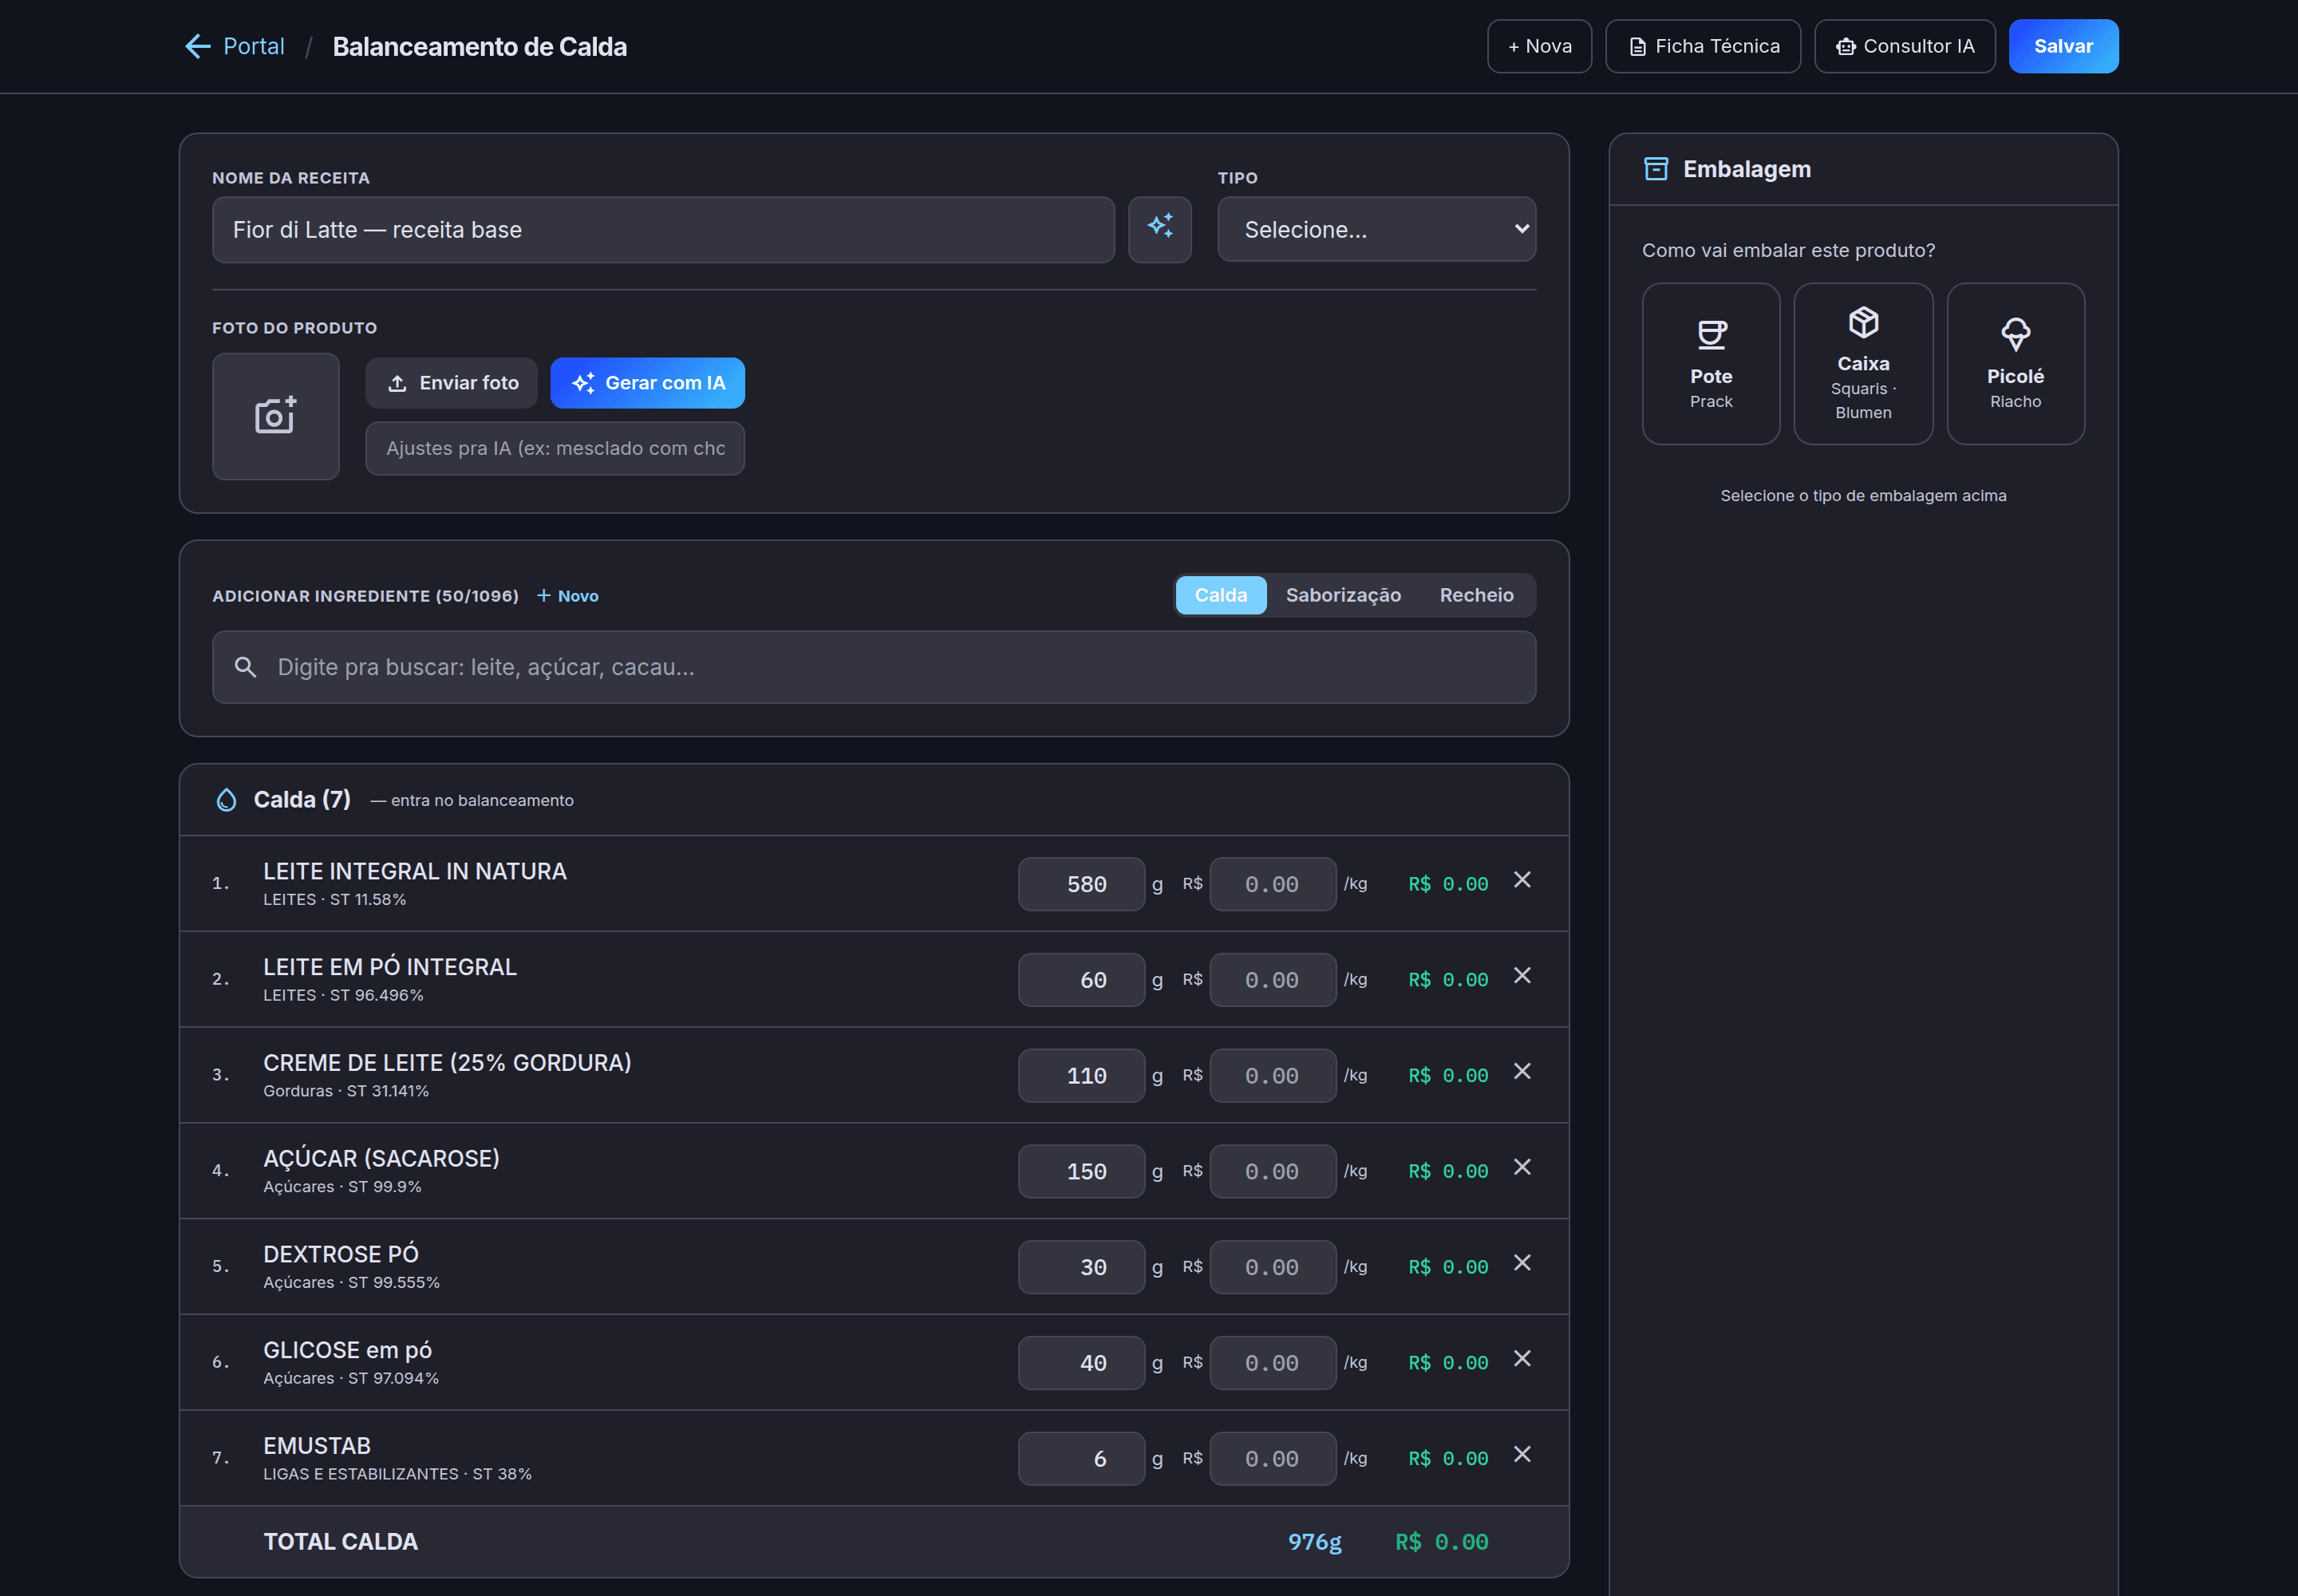Open Ficha Técnica
This screenshot has width=2298, height=1596.
point(1702,46)
